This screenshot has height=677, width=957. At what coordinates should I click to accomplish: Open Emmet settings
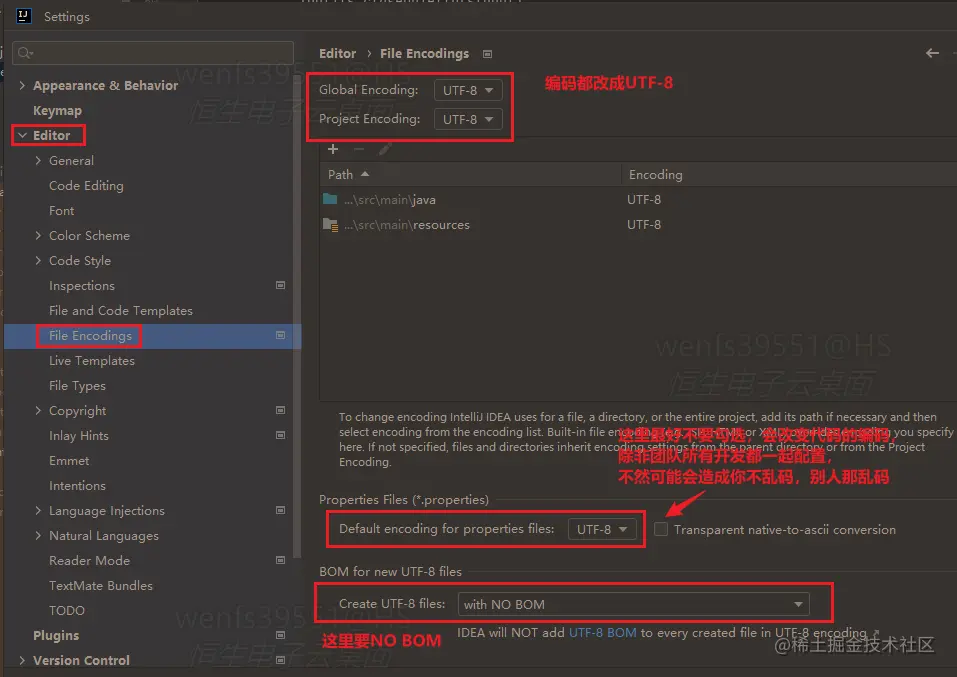point(69,461)
